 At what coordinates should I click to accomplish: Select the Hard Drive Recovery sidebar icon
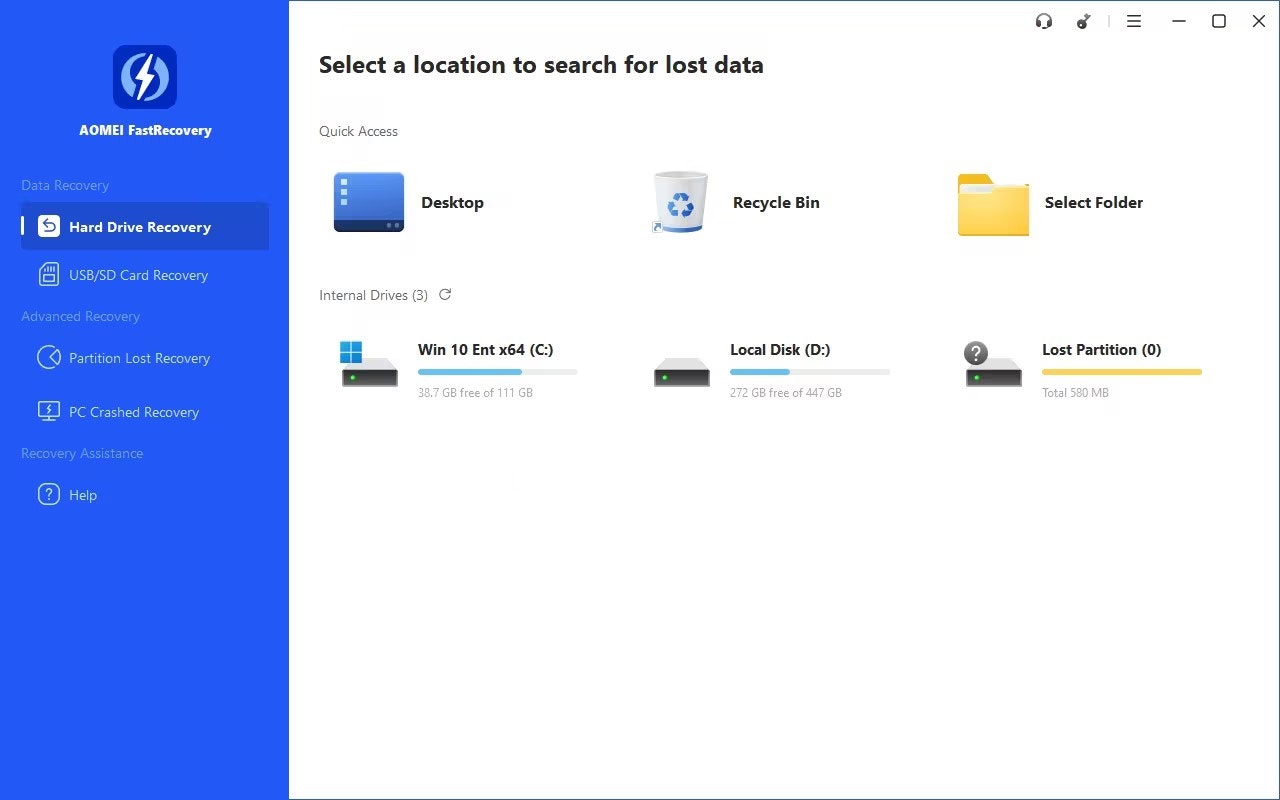tap(49, 226)
